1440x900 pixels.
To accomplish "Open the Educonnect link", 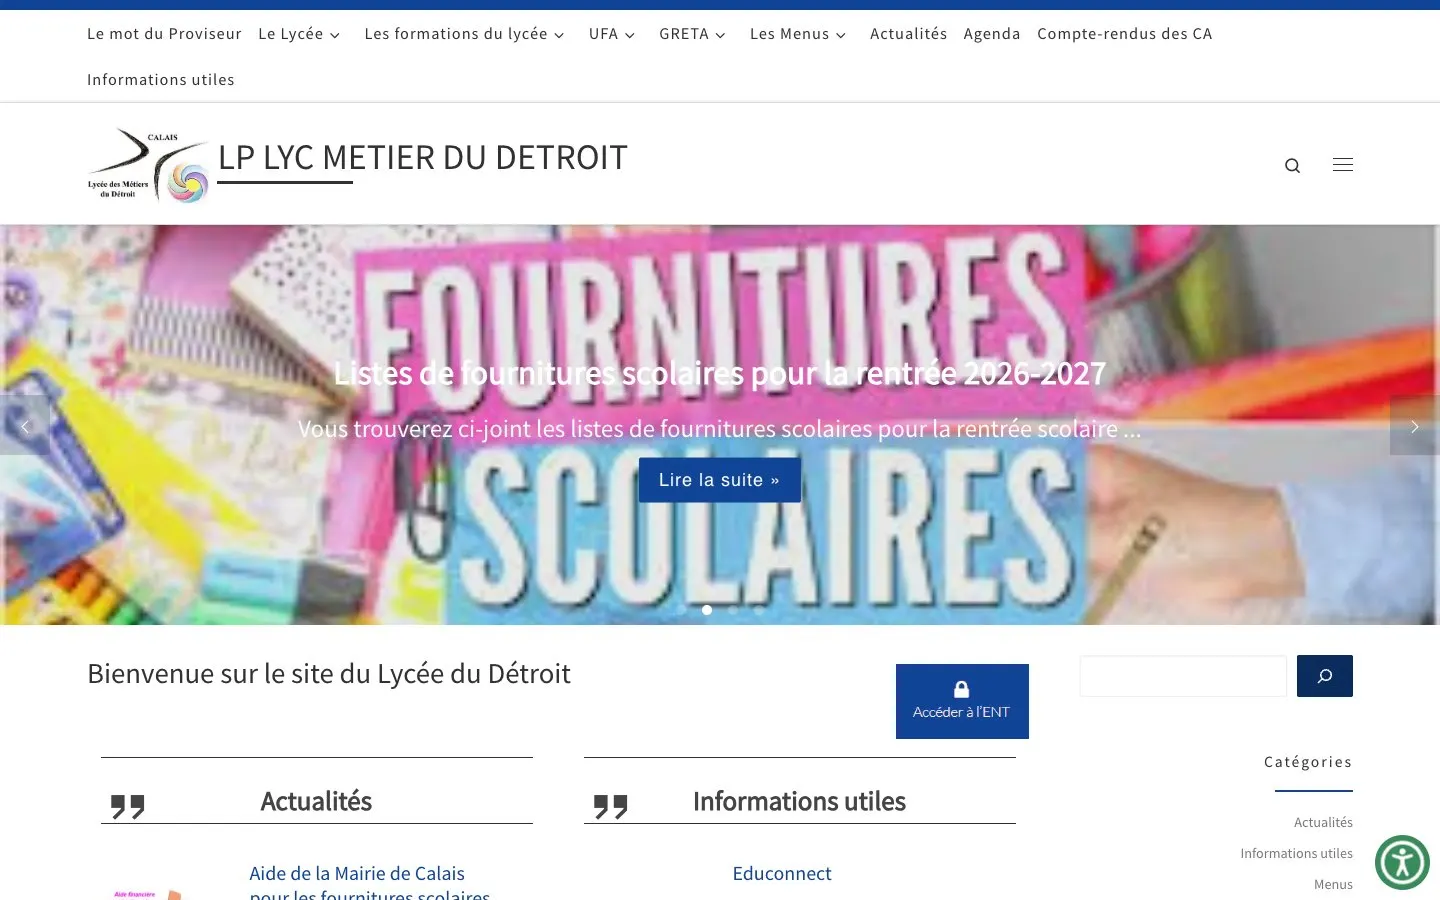I will [x=782, y=873].
